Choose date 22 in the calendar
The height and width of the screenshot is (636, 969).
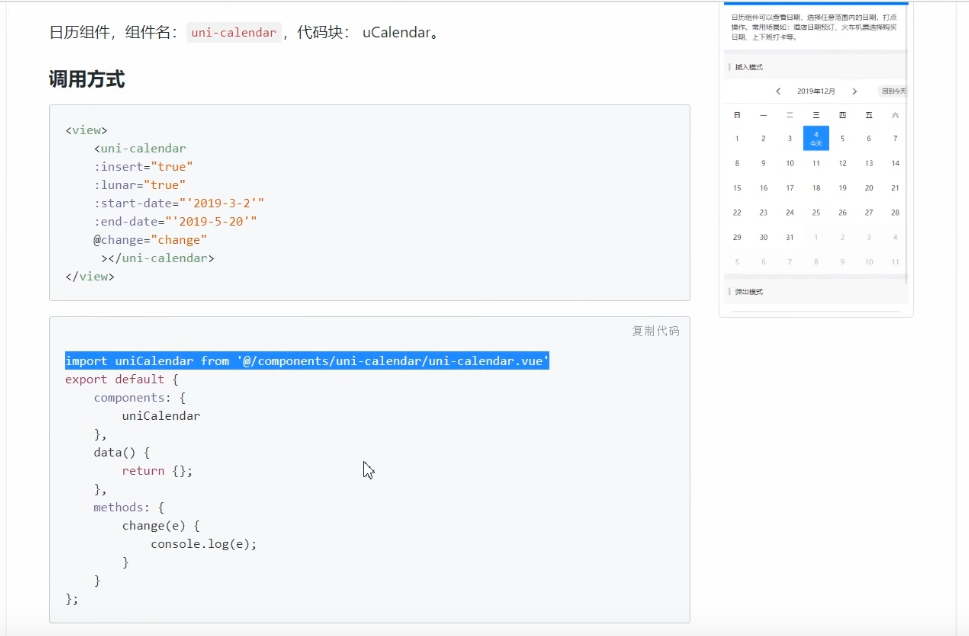[x=737, y=213]
